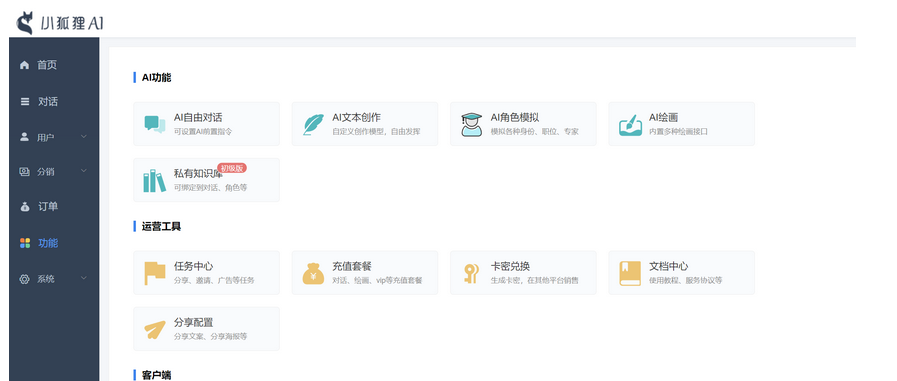The image size is (897, 381).
Task: Click the person icon beside 用户
Action: pyautogui.click(x=24, y=137)
